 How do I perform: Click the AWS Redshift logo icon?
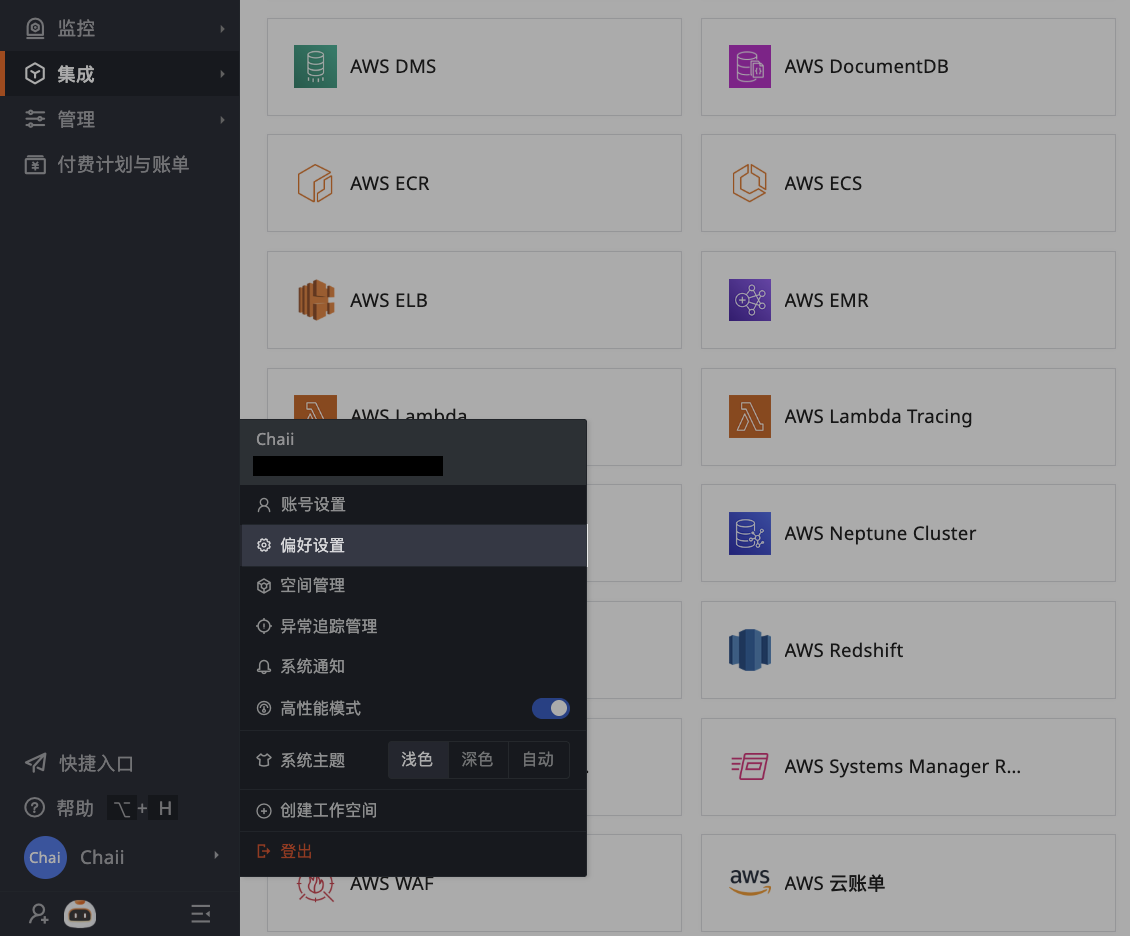pyautogui.click(x=750, y=650)
